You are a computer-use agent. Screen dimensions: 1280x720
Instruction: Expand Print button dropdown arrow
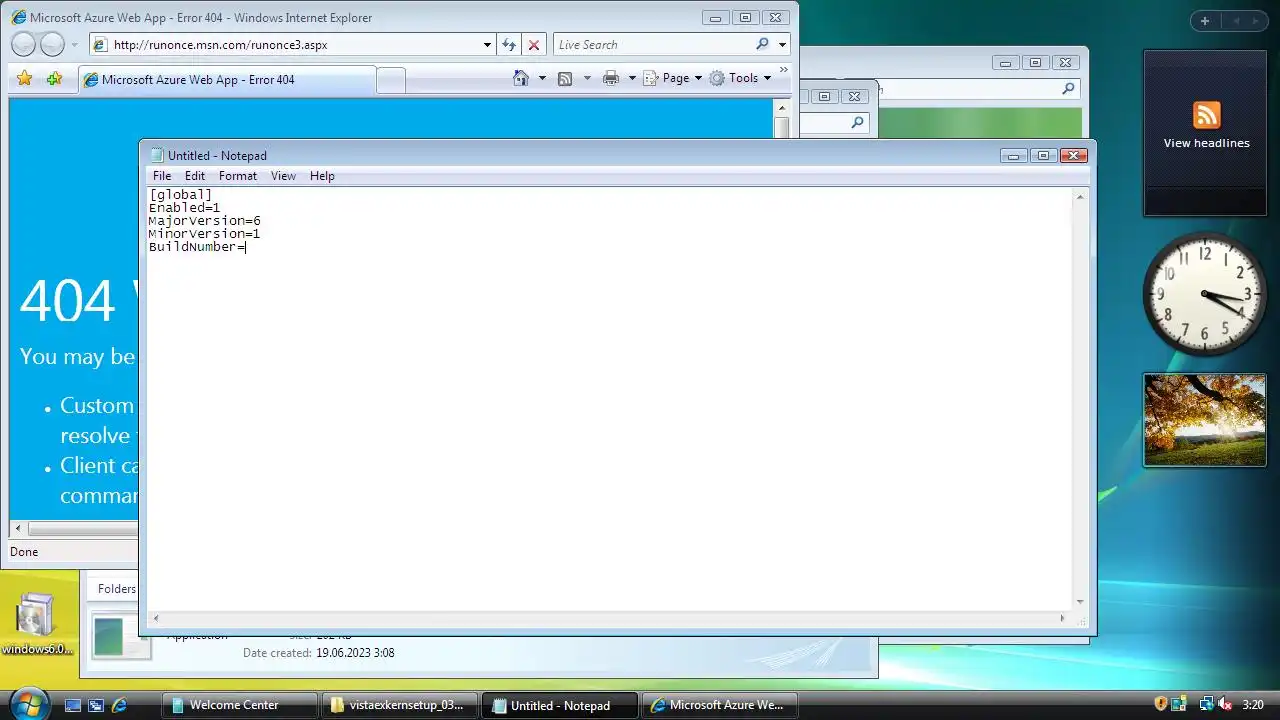click(x=632, y=78)
